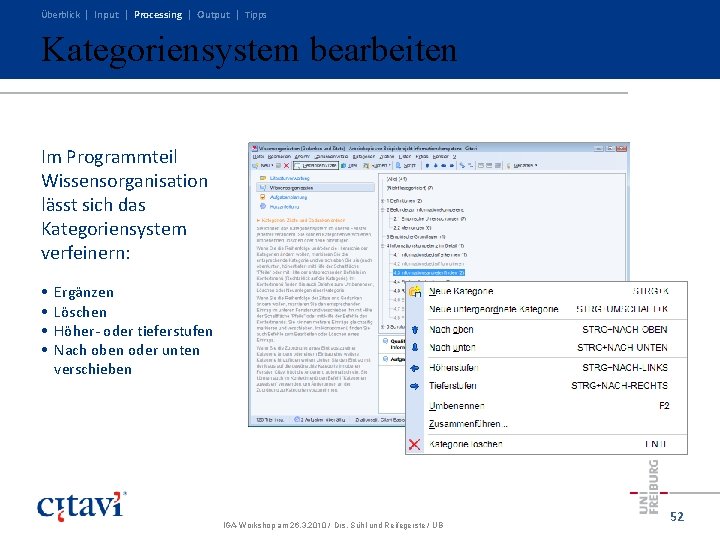720x540 pixels.
Task: Open the Tipps section link
Action: [255, 15]
